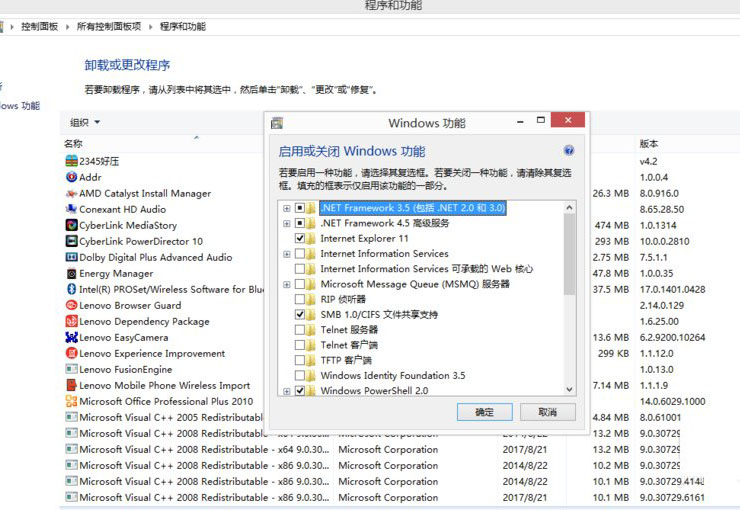Click 名称 column header

pyautogui.click(x=73, y=143)
